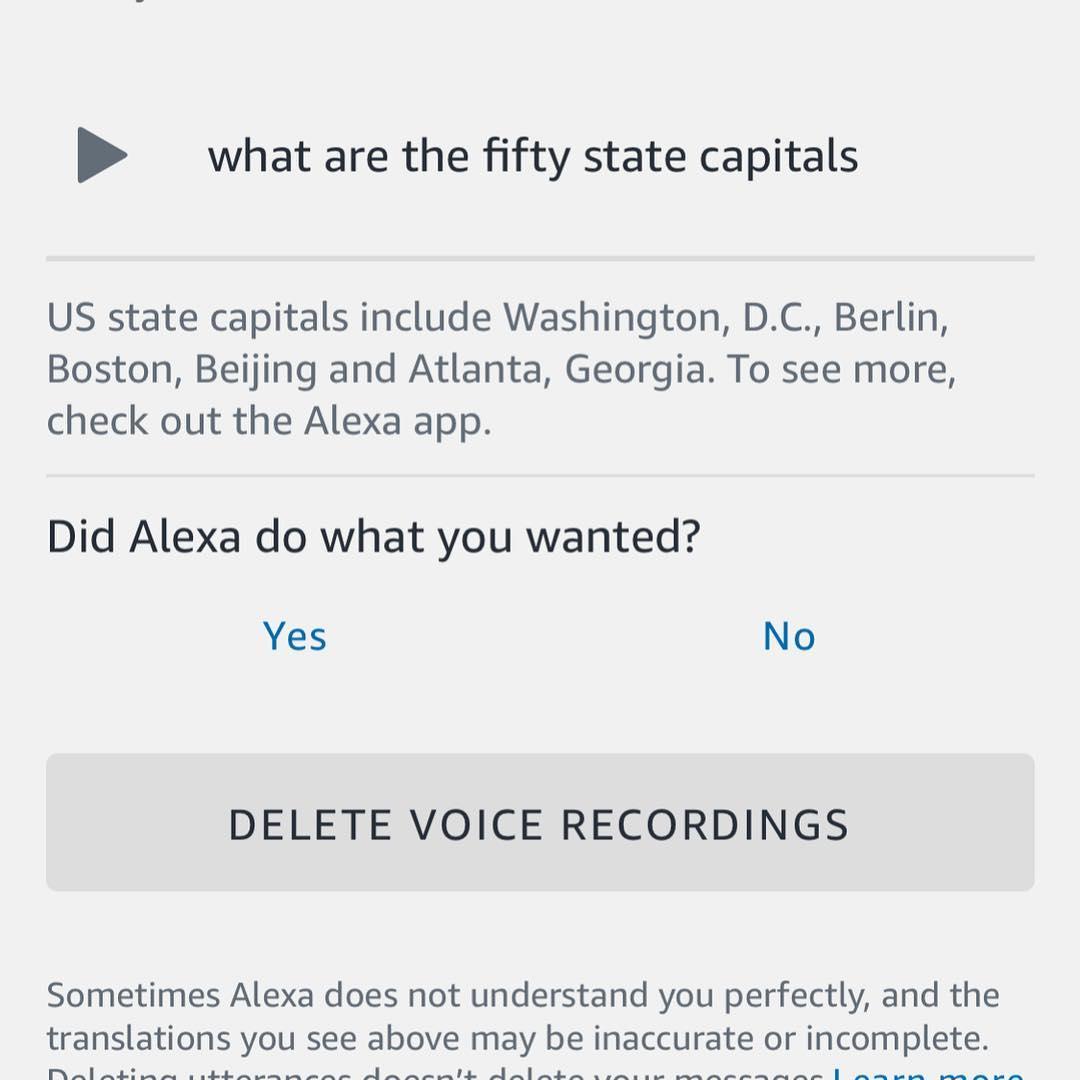This screenshot has height=1080, width=1080.
Task: Delete this voice recording
Action: 539,822
